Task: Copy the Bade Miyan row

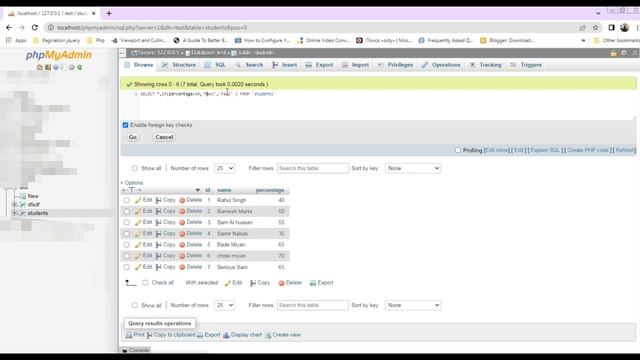Action: 166,244
